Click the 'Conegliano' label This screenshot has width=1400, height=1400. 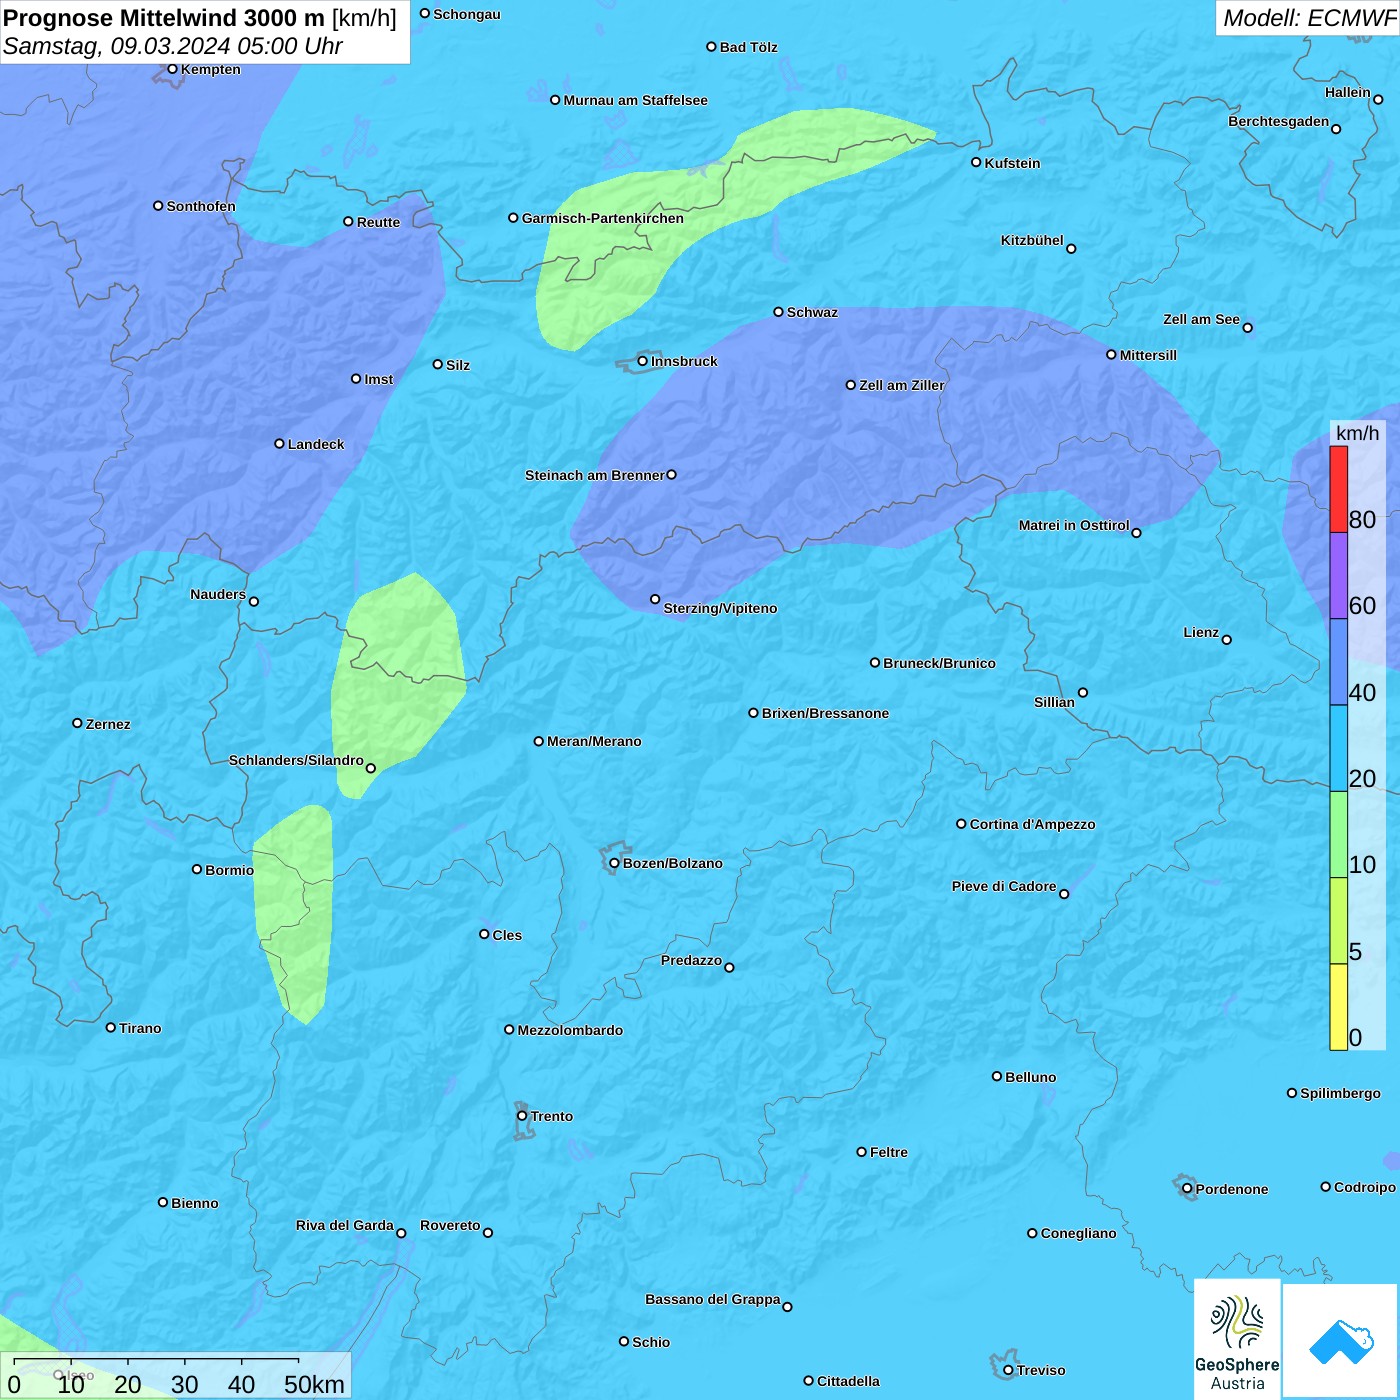point(1078,1233)
